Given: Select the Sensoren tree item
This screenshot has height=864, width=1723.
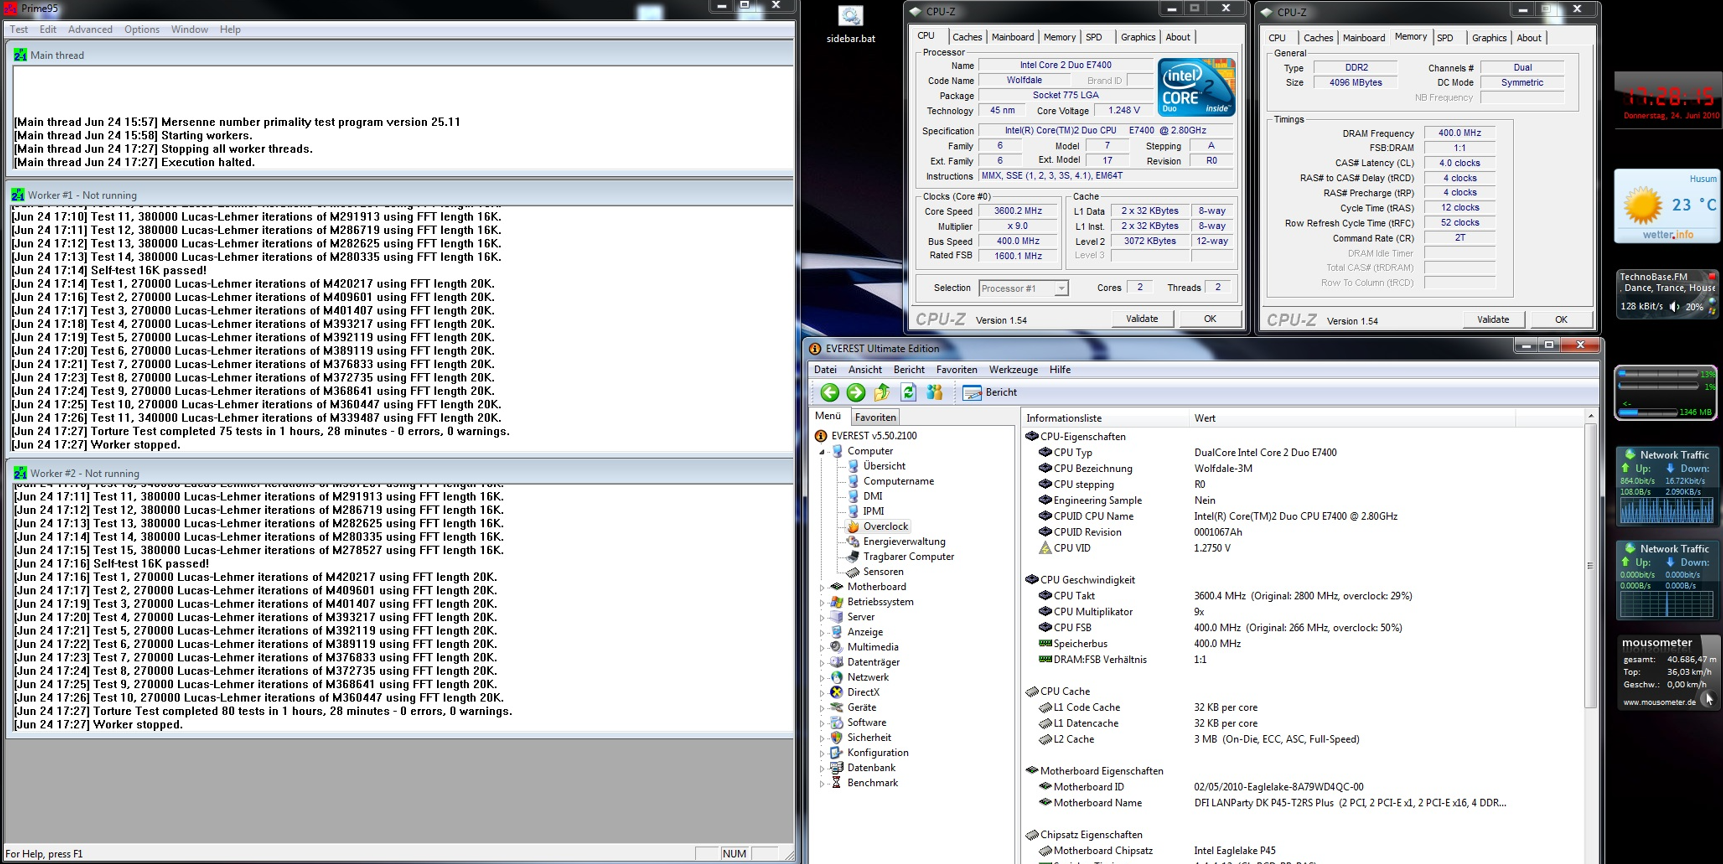Looking at the screenshot, I should tap(883, 572).
